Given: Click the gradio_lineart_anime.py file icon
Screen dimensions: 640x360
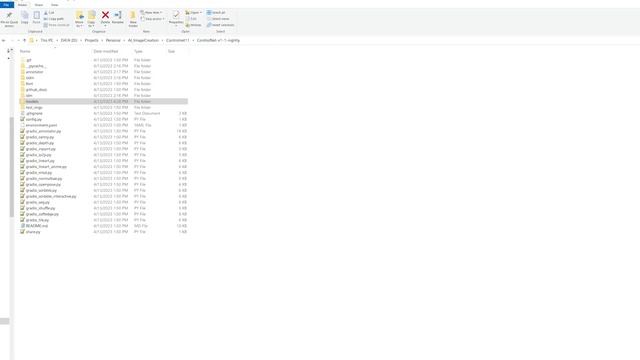Looking at the screenshot, I should click(22, 167).
